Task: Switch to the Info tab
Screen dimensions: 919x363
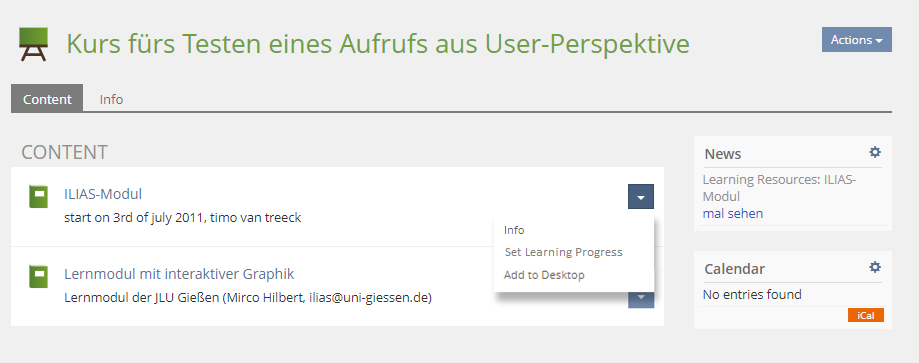Action: (111, 99)
